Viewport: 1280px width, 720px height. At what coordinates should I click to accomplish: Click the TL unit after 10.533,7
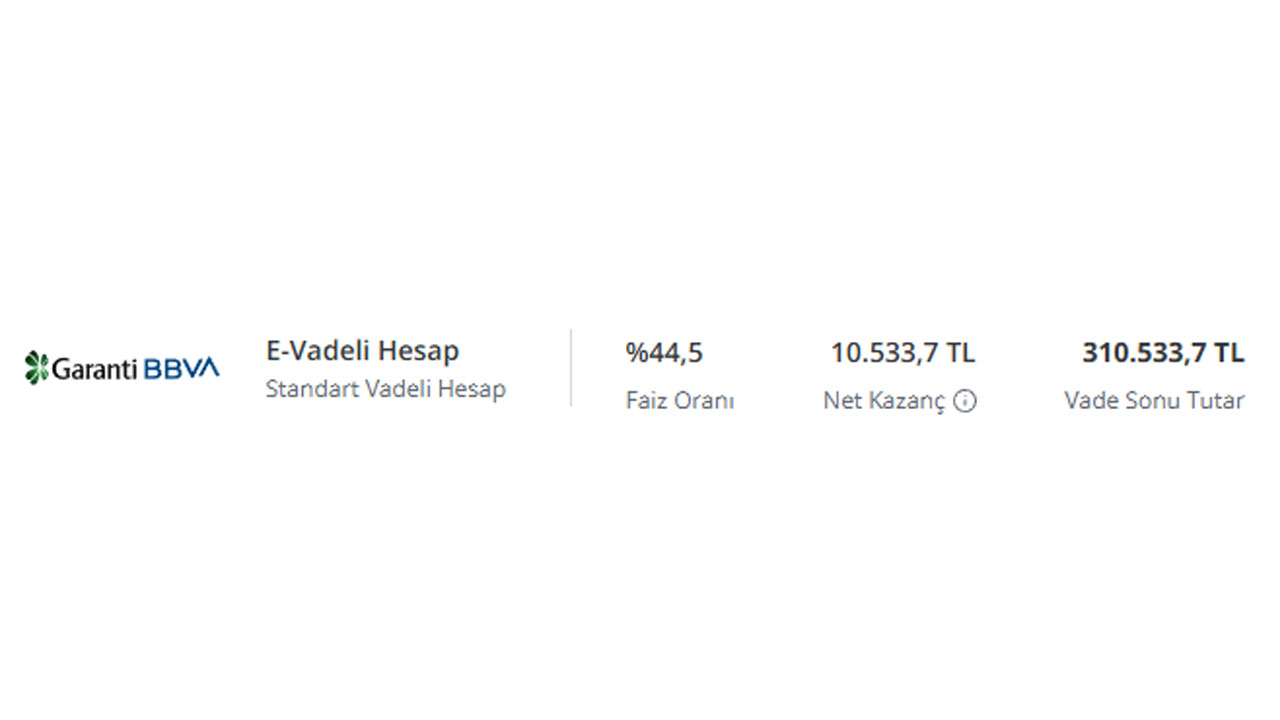[x=961, y=353]
